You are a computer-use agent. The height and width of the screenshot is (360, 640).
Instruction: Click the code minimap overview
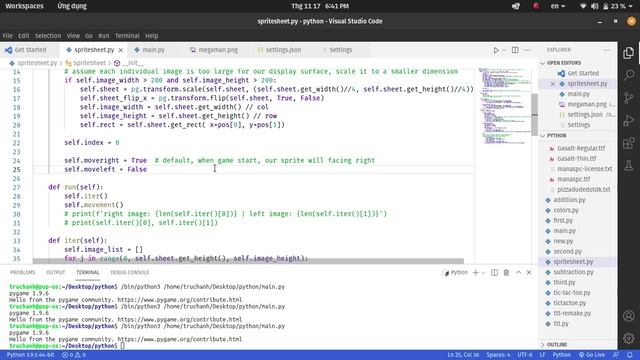505,106
